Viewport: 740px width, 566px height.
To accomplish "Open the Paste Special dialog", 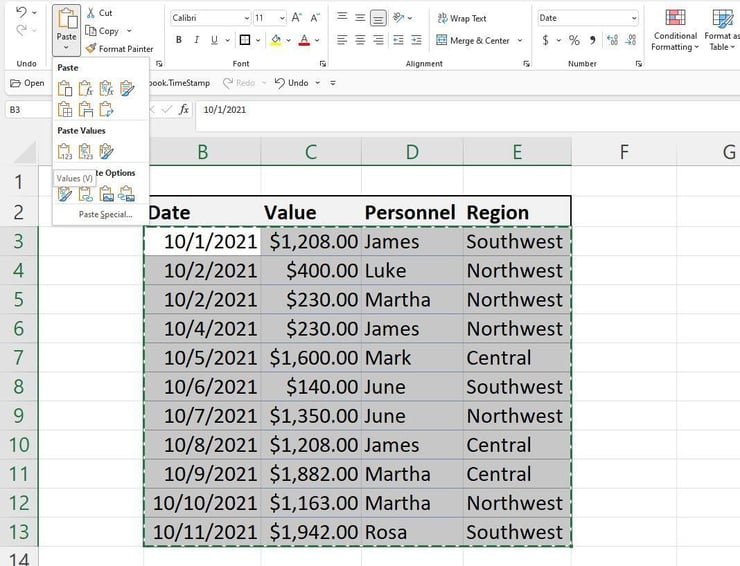I will 105,214.
